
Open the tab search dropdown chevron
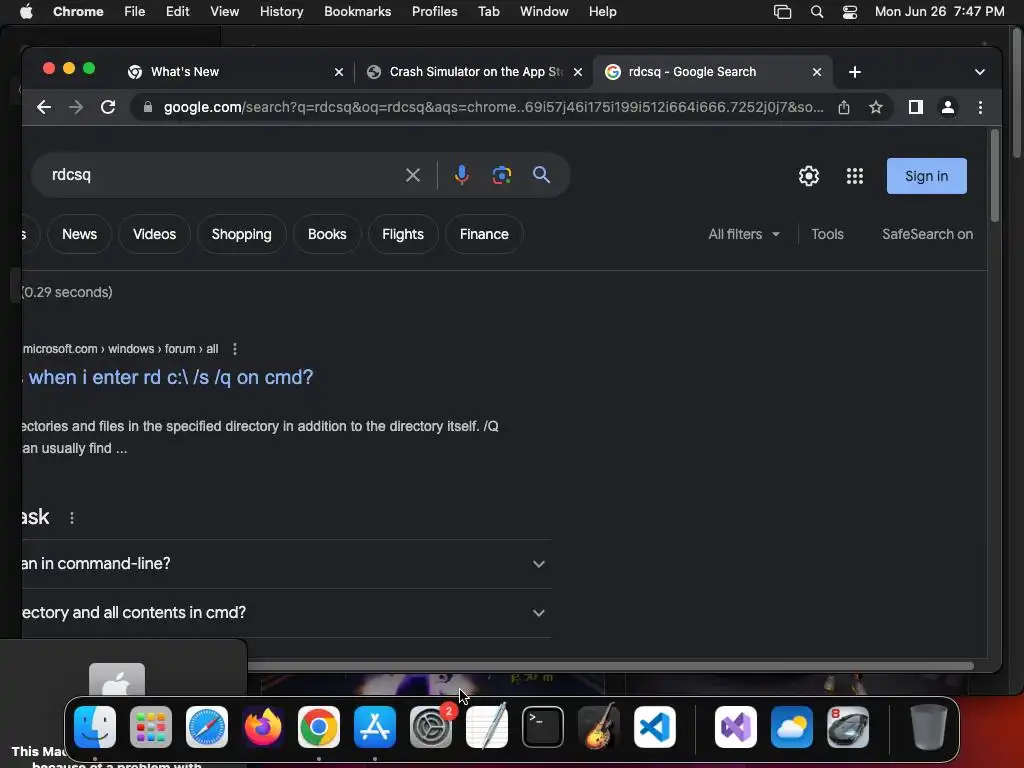click(980, 72)
